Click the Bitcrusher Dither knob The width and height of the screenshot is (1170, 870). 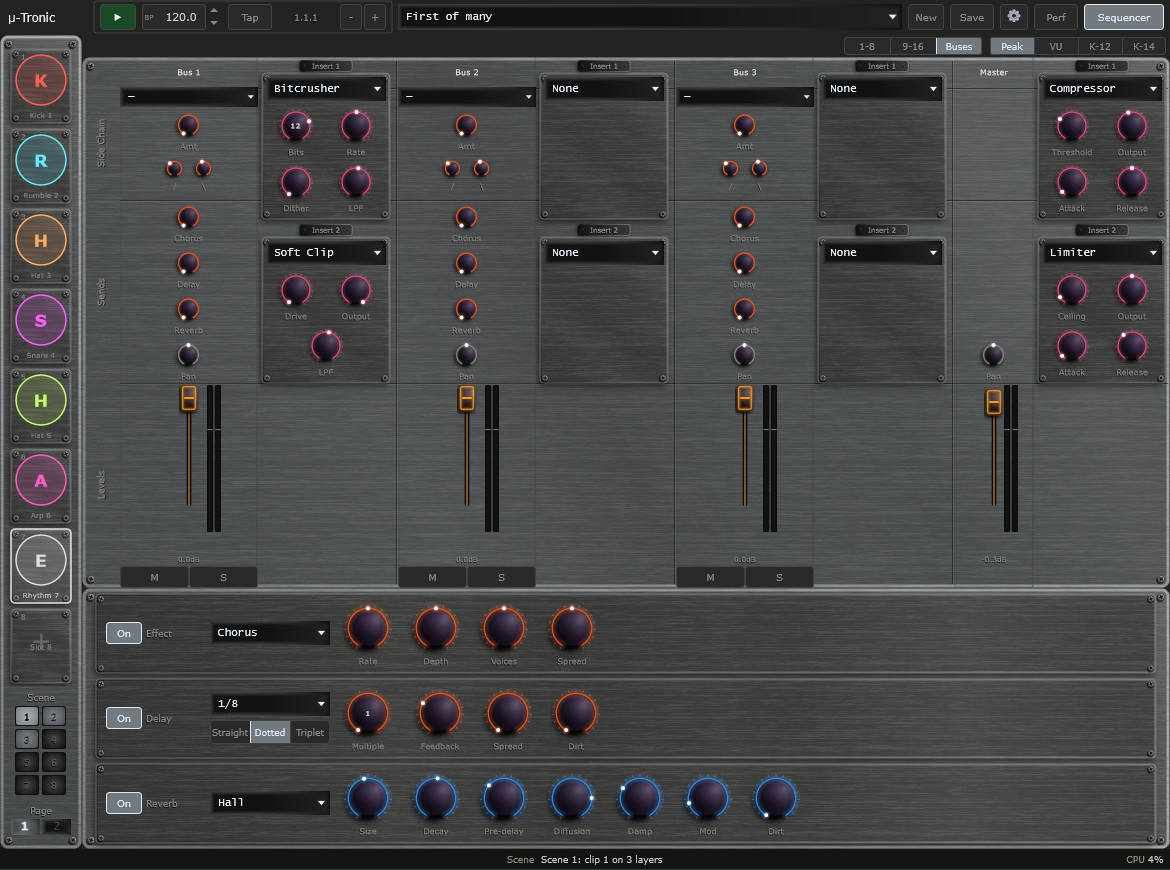tap(295, 182)
